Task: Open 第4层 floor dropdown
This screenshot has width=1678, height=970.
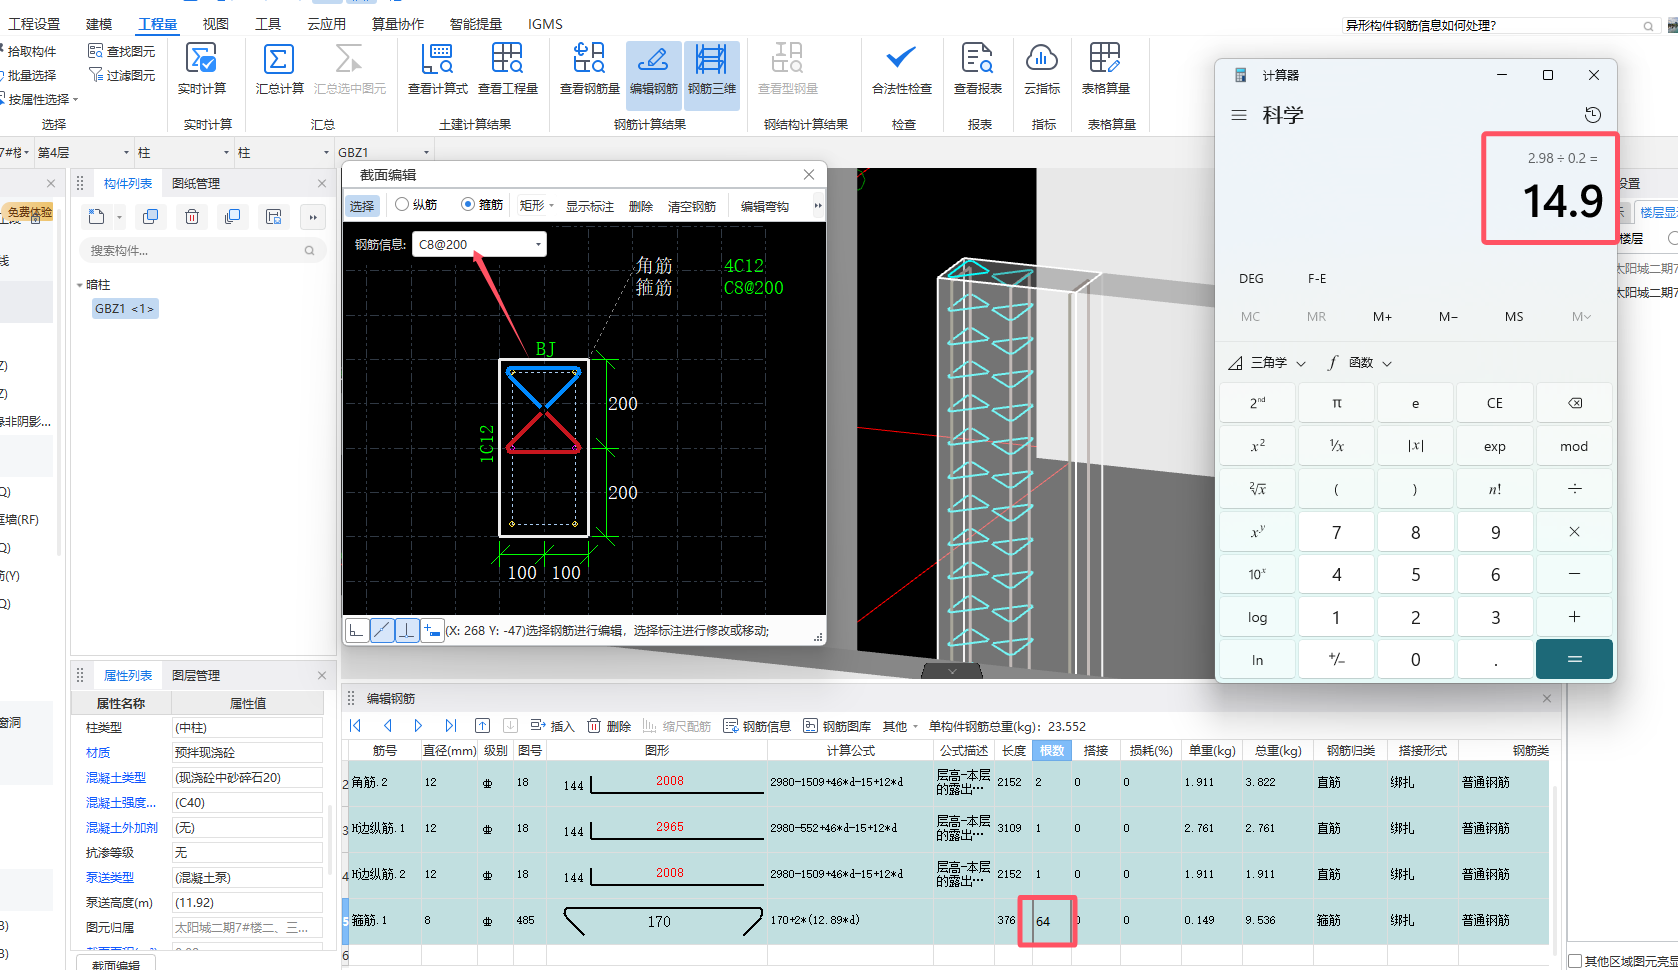Action: 84,152
